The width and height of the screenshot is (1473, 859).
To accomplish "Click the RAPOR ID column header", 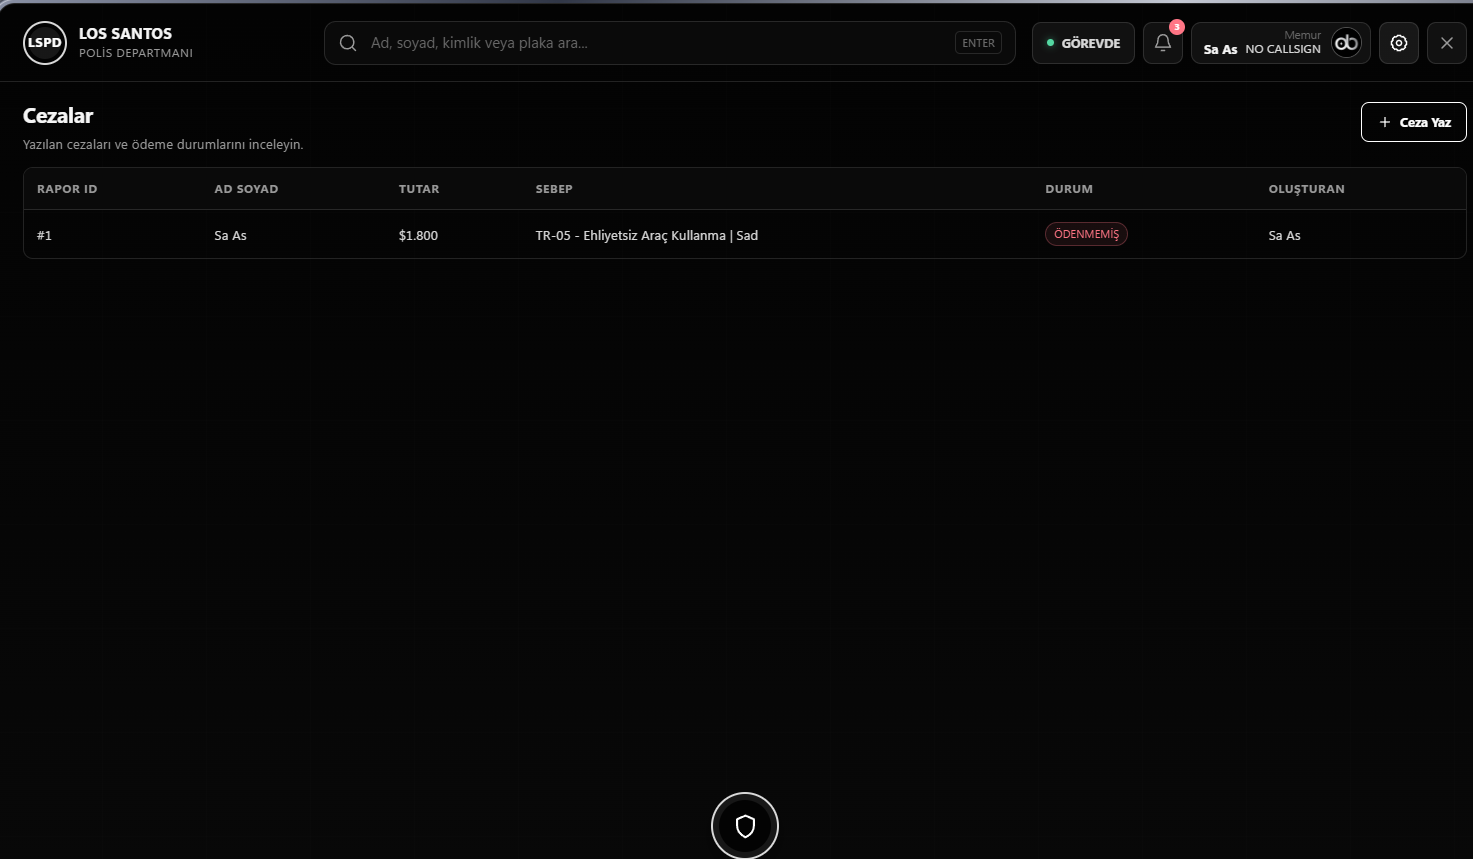I will 67,189.
